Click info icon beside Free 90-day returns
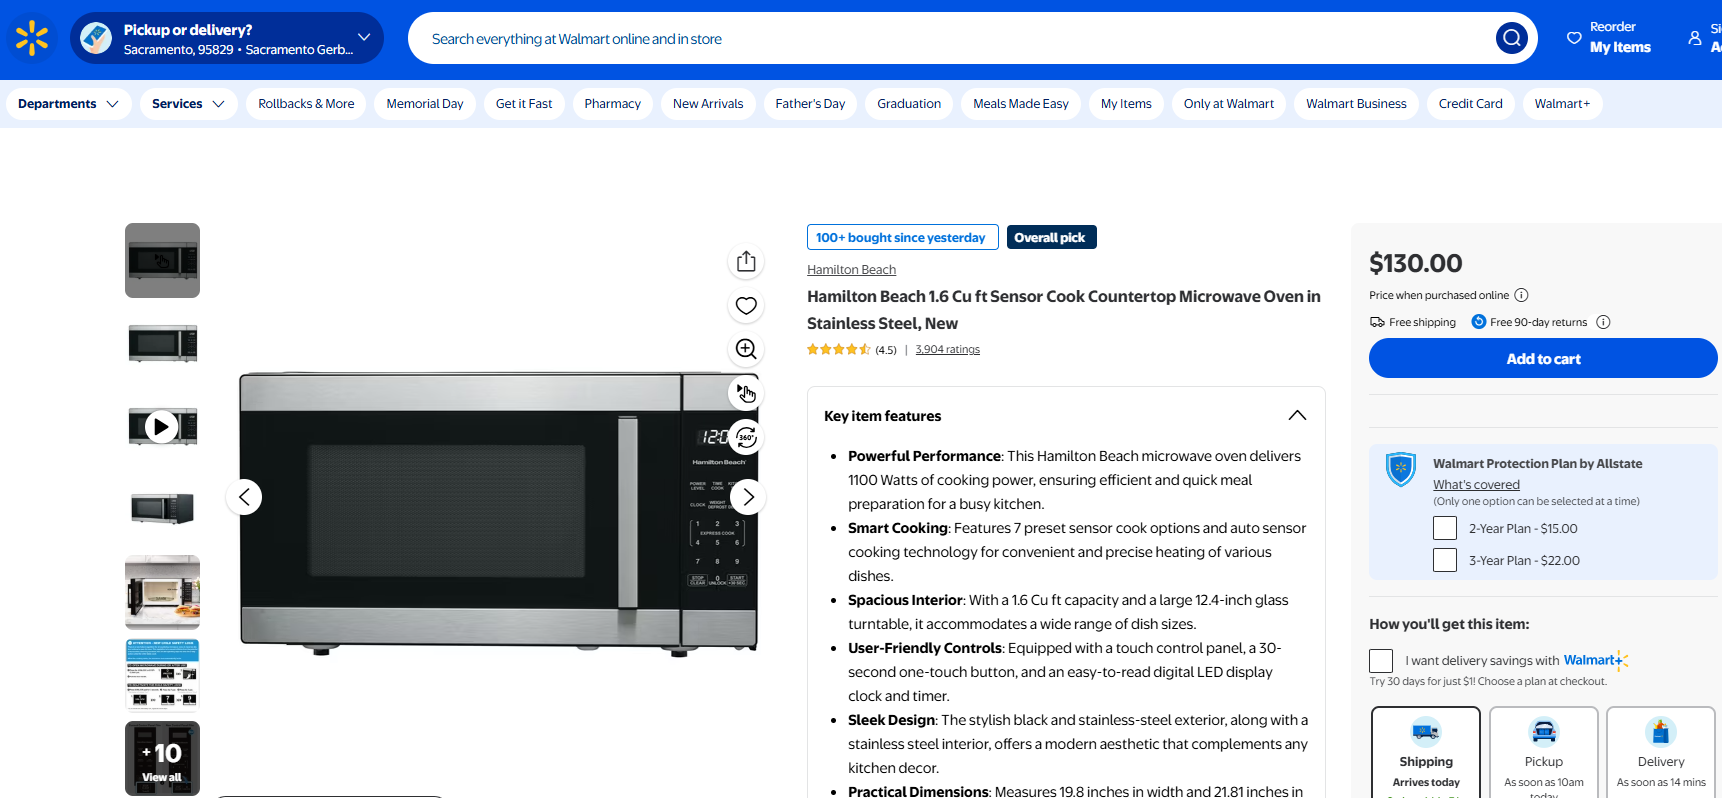 [1603, 322]
